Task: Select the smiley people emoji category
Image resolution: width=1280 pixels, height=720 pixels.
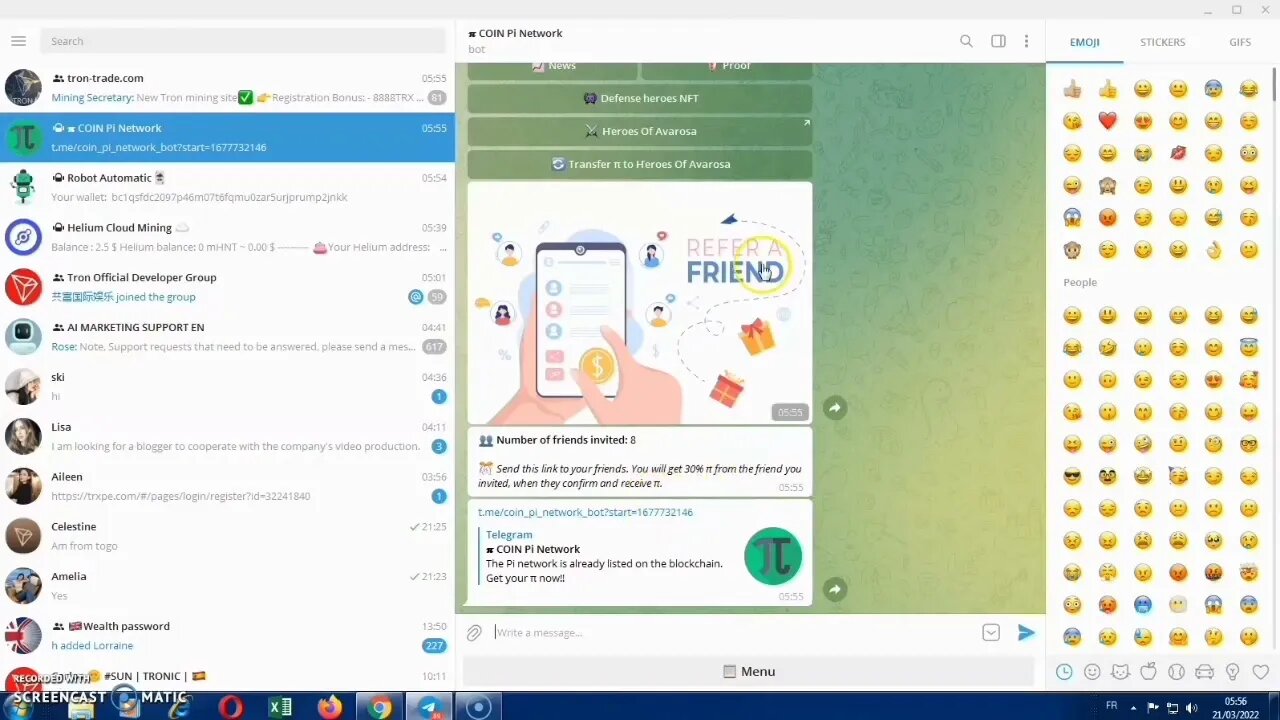Action: (x=1092, y=672)
